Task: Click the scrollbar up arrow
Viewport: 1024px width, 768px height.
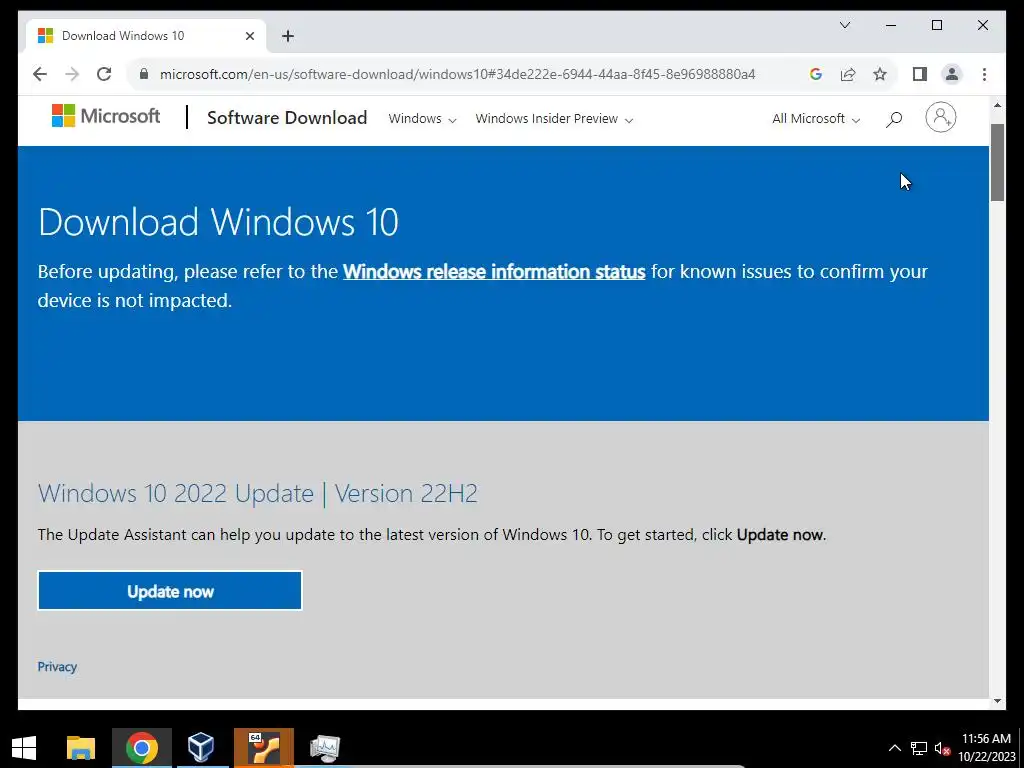Action: [997, 104]
